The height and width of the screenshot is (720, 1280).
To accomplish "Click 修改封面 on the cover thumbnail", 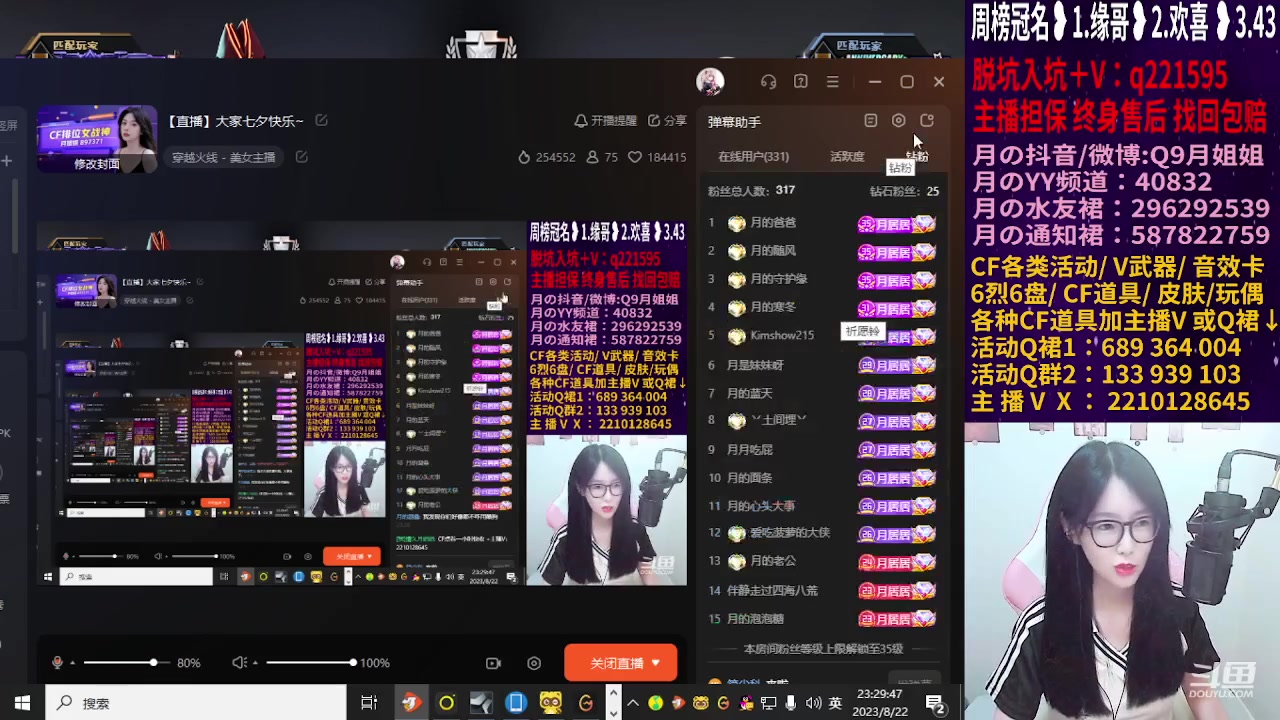I will [97, 164].
